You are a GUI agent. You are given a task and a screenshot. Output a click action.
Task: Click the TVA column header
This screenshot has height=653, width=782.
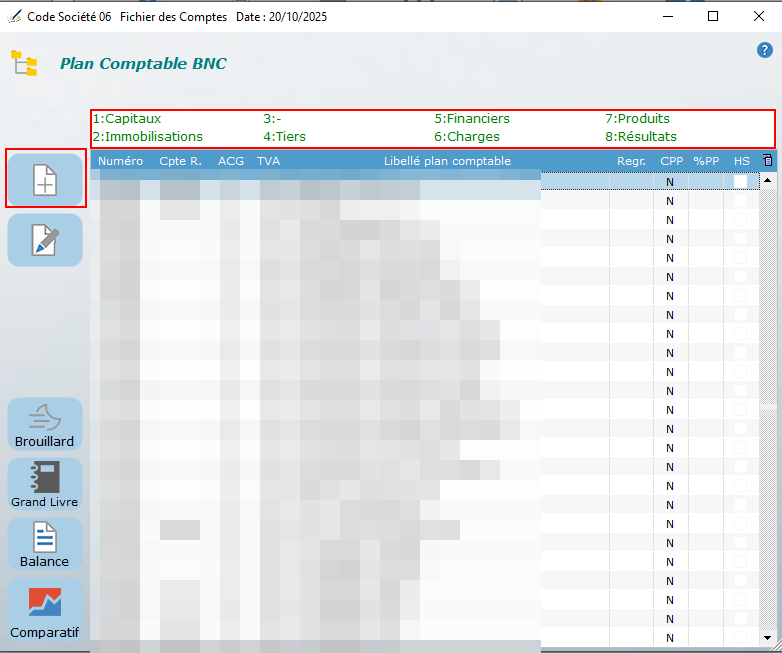coord(268,161)
